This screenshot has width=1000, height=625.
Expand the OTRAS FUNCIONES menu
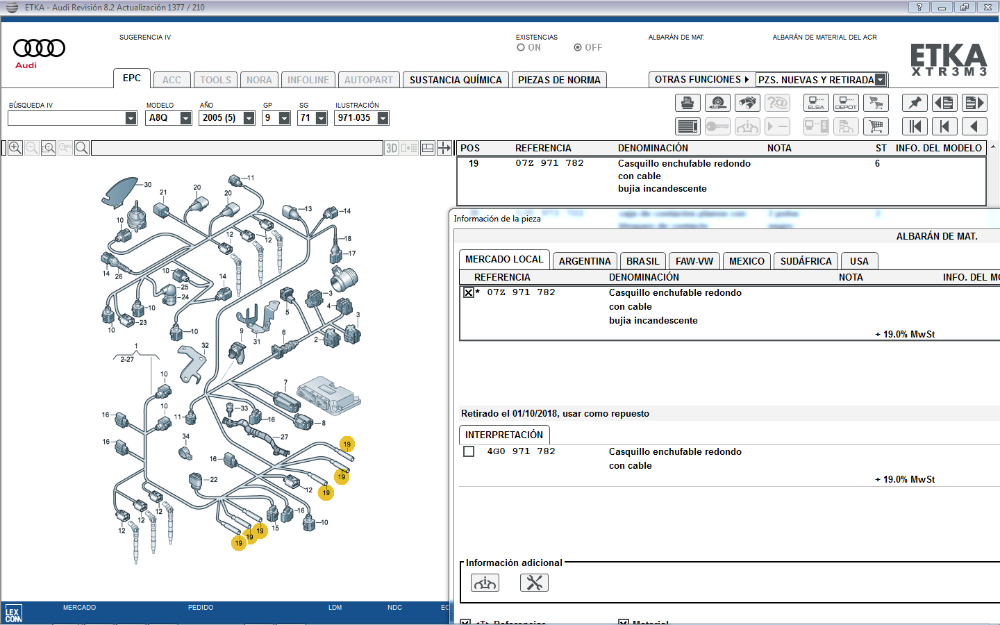702,80
